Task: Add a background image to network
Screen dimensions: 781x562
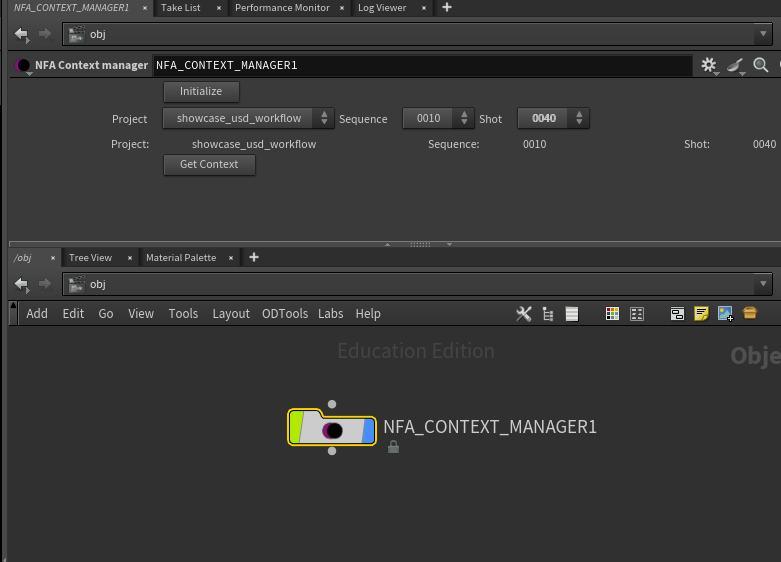Action: [x=725, y=314]
